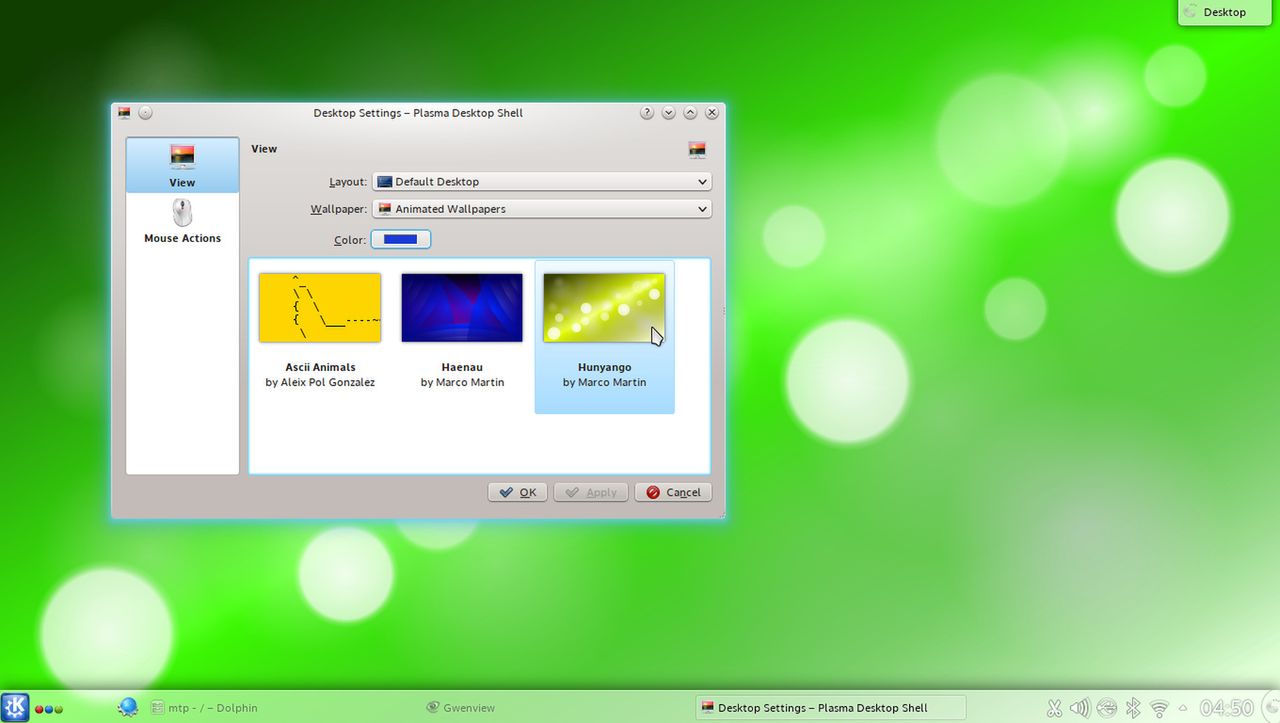Screen dimensions: 1280x723
Task: Click the Apply button
Action: pos(591,492)
